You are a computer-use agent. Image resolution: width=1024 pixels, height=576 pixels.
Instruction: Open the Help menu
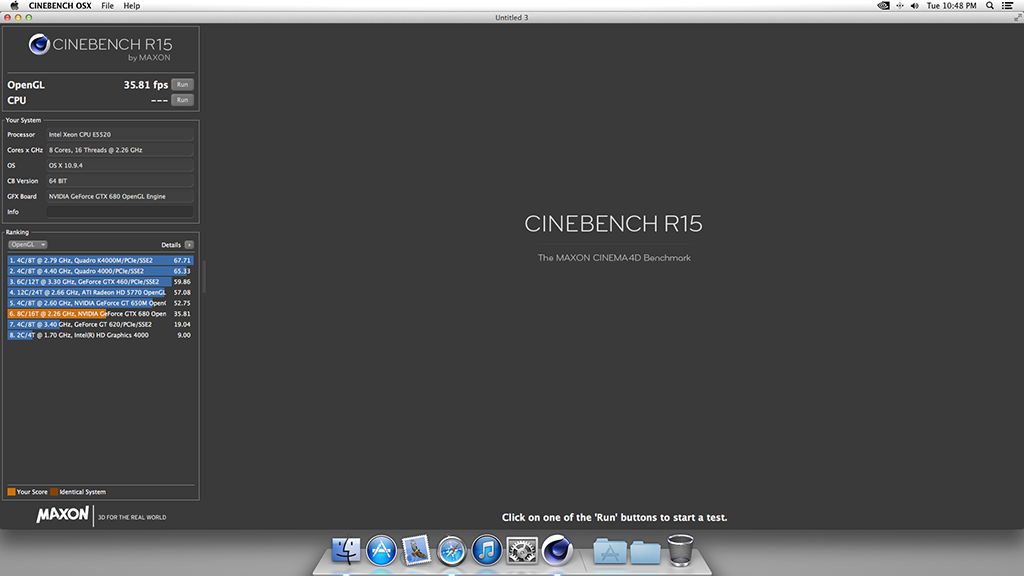pos(131,6)
